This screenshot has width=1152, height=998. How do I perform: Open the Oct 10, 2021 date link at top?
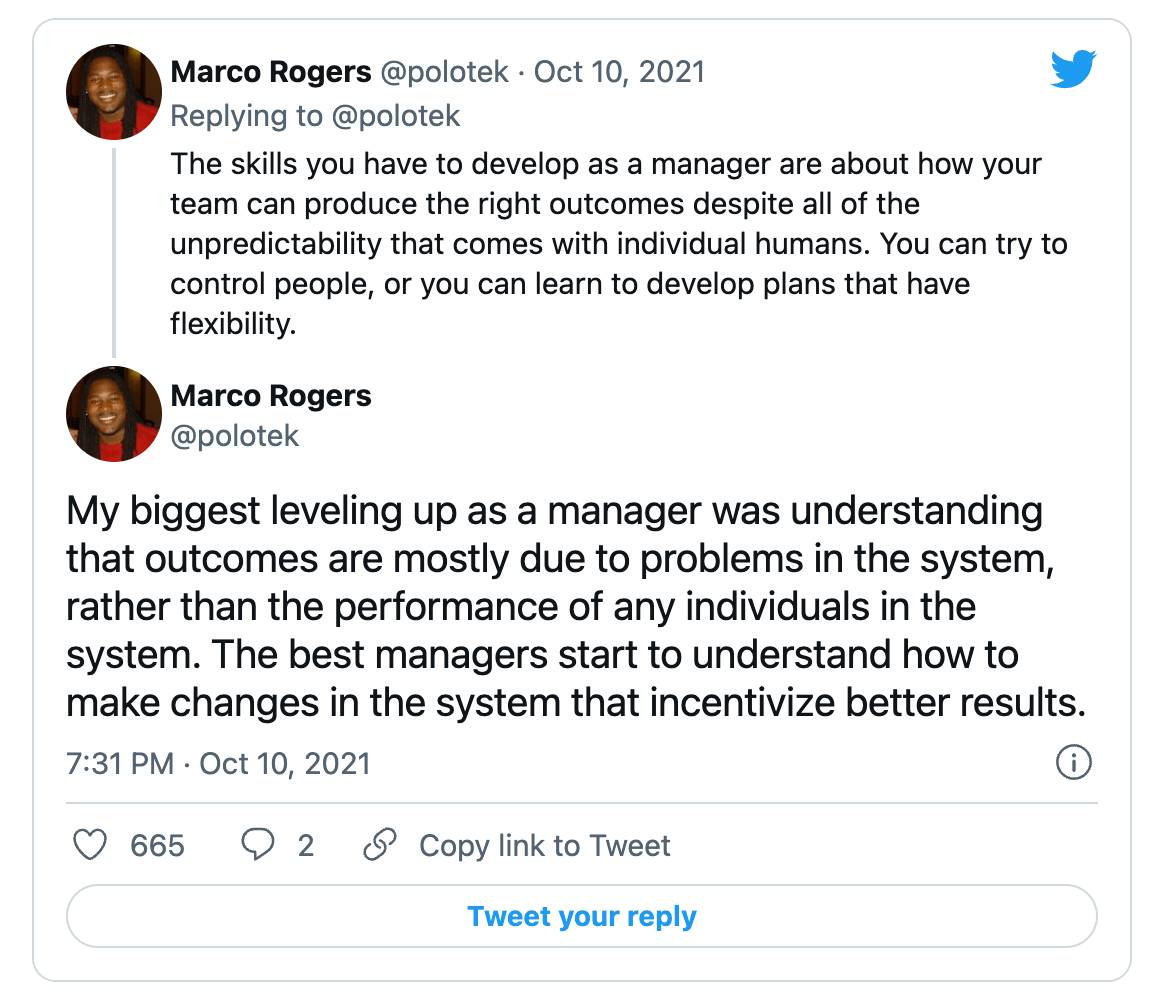click(x=619, y=72)
